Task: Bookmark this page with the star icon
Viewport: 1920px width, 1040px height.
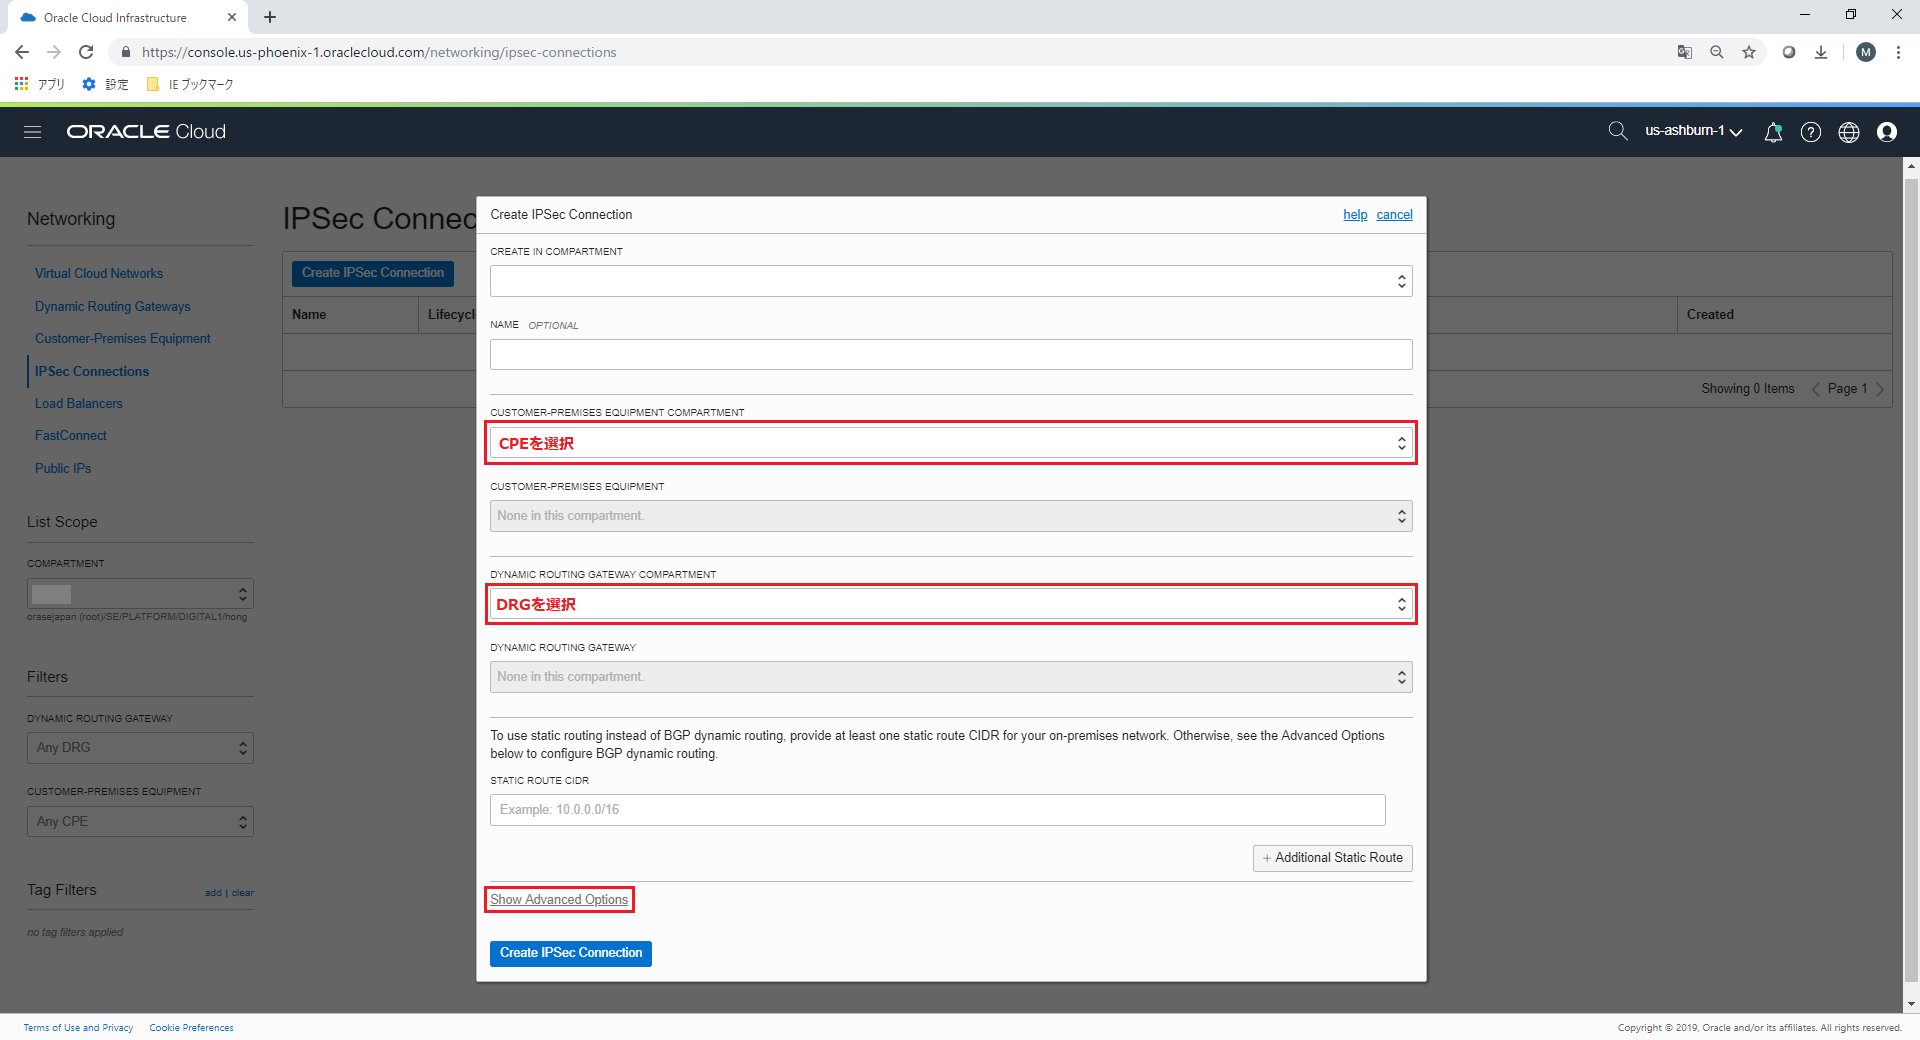Action: [x=1749, y=52]
